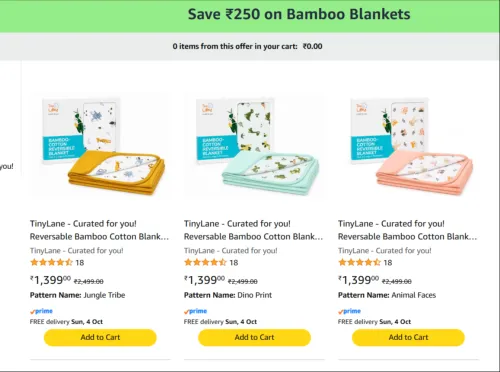Click the star rating of Dino Print blanket

(205, 263)
